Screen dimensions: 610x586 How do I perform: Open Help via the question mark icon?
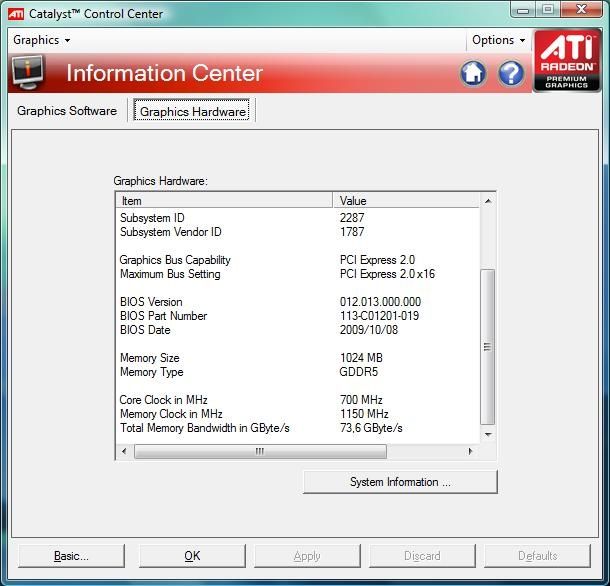(x=511, y=73)
